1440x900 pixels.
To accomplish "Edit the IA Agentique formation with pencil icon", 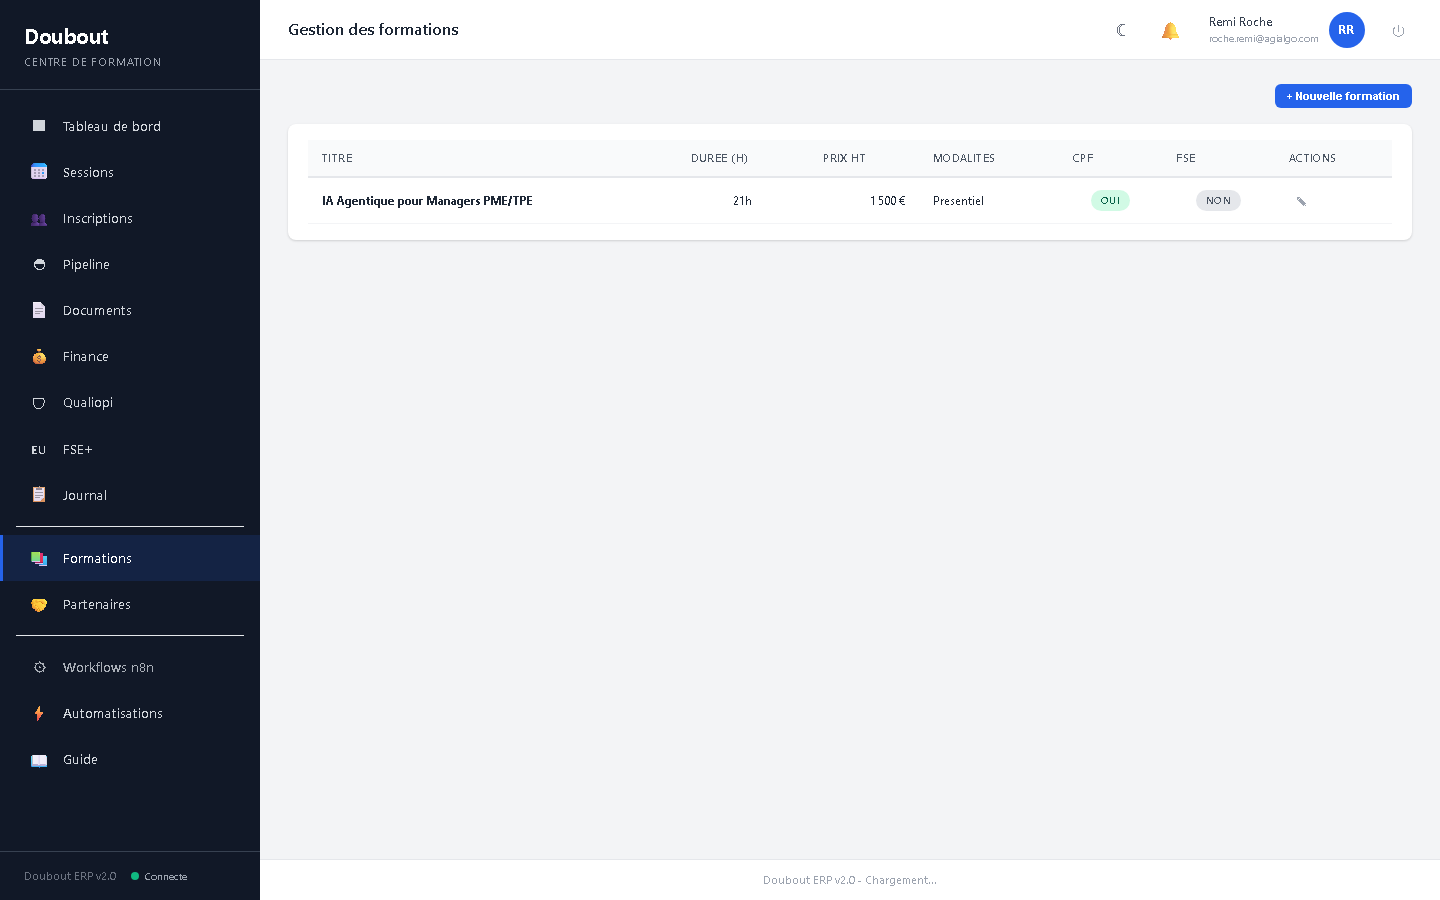I will (1301, 201).
